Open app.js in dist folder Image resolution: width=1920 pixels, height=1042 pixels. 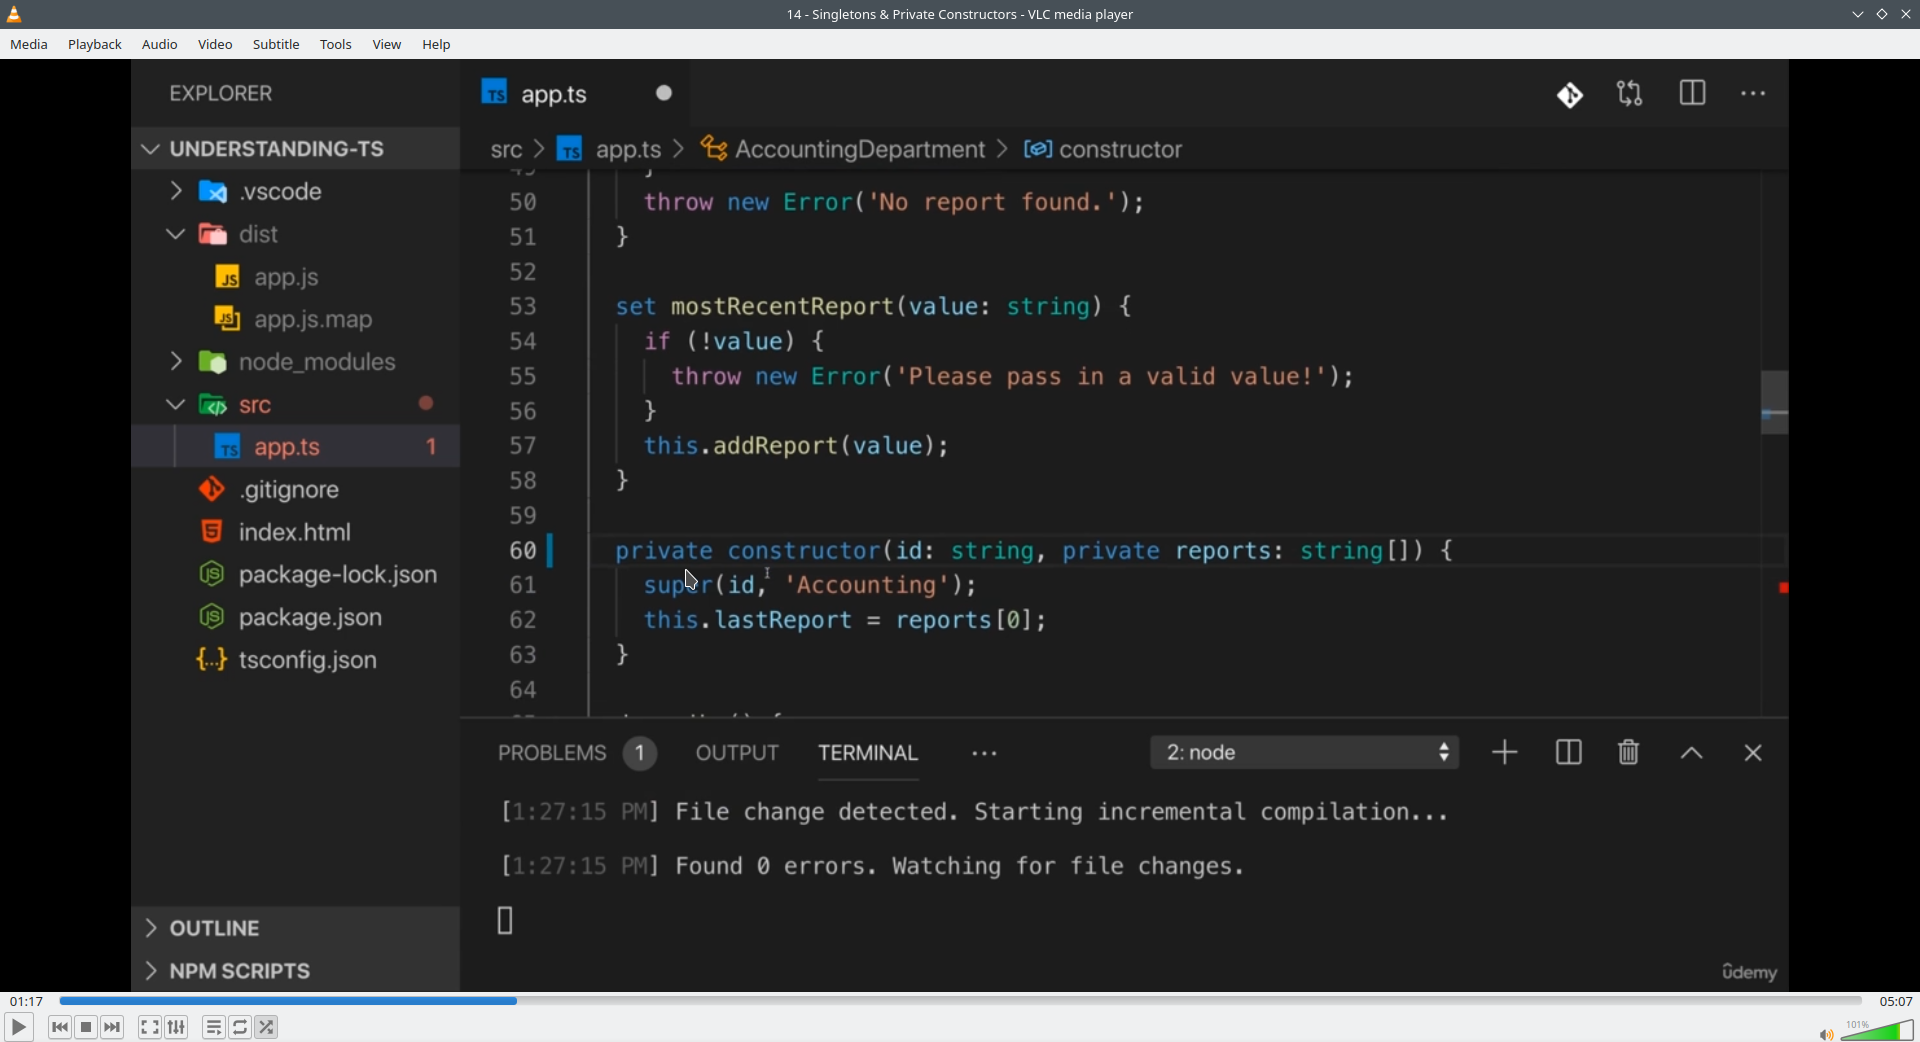tap(295, 277)
